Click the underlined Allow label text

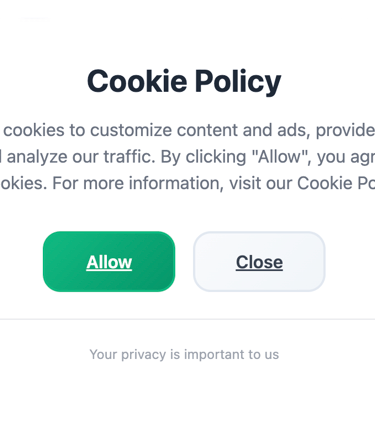[x=109, y=262]
